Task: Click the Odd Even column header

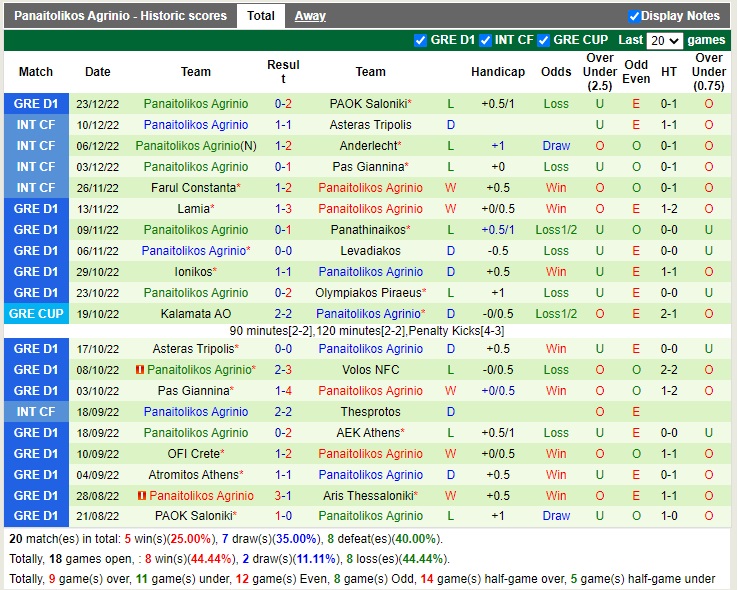Action: [636, 72]
